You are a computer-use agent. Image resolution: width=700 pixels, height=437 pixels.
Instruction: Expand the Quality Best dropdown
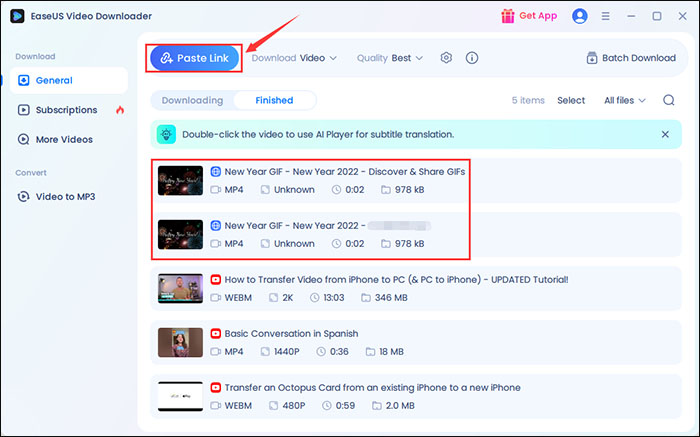pyautogui.click(x=389, y=58)
